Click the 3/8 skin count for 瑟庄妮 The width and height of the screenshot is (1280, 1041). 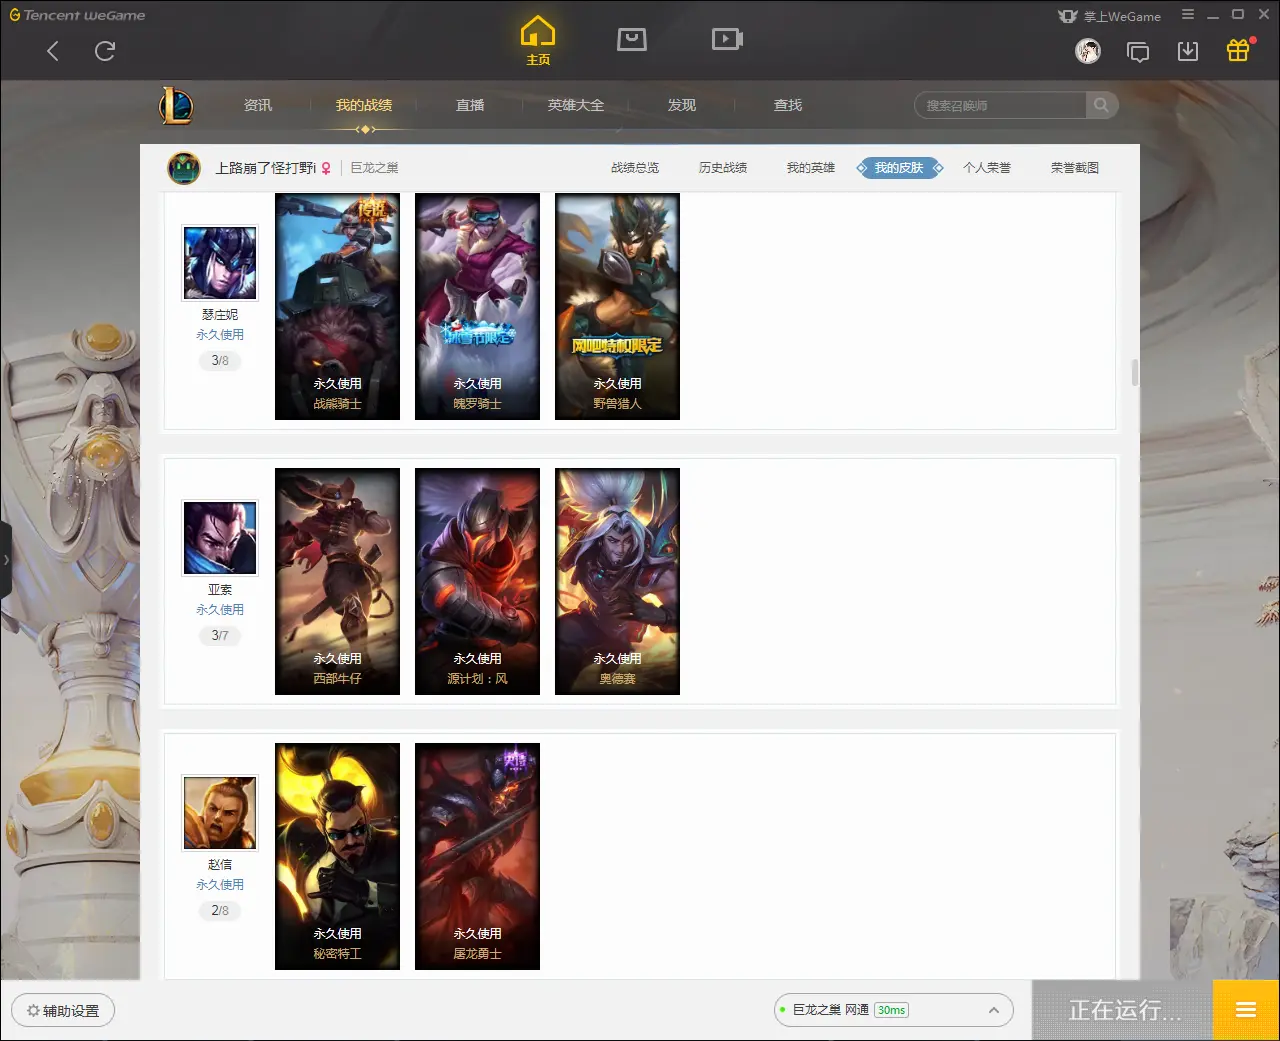click(220, 361)
